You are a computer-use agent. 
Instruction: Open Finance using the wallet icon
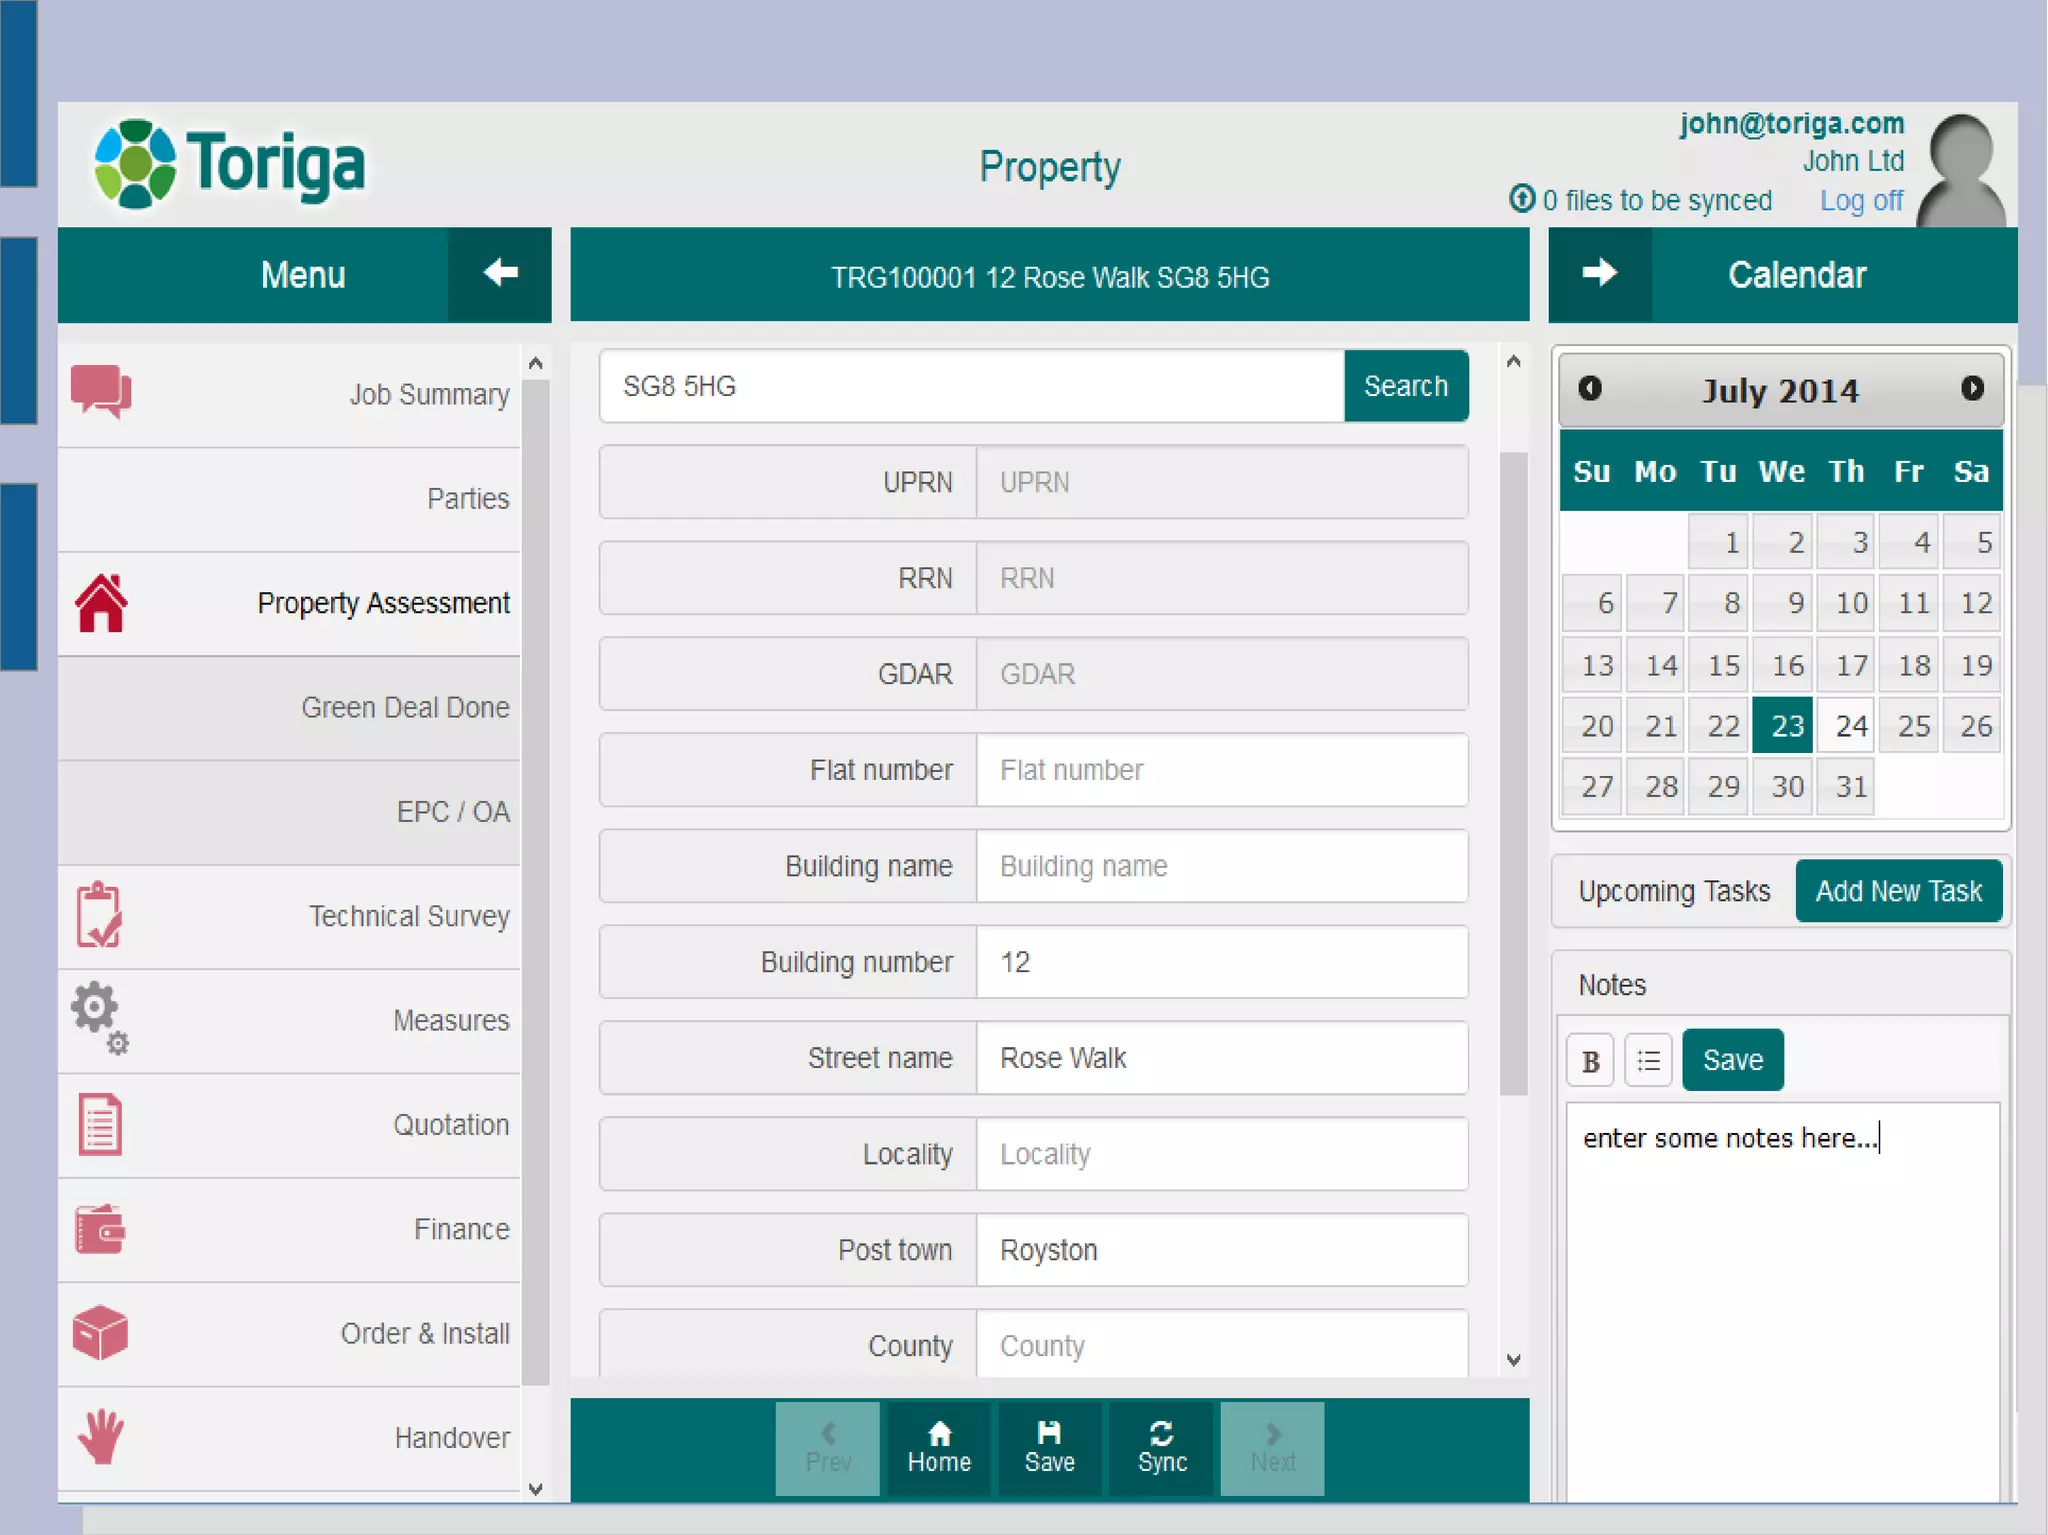[100, 1229]
